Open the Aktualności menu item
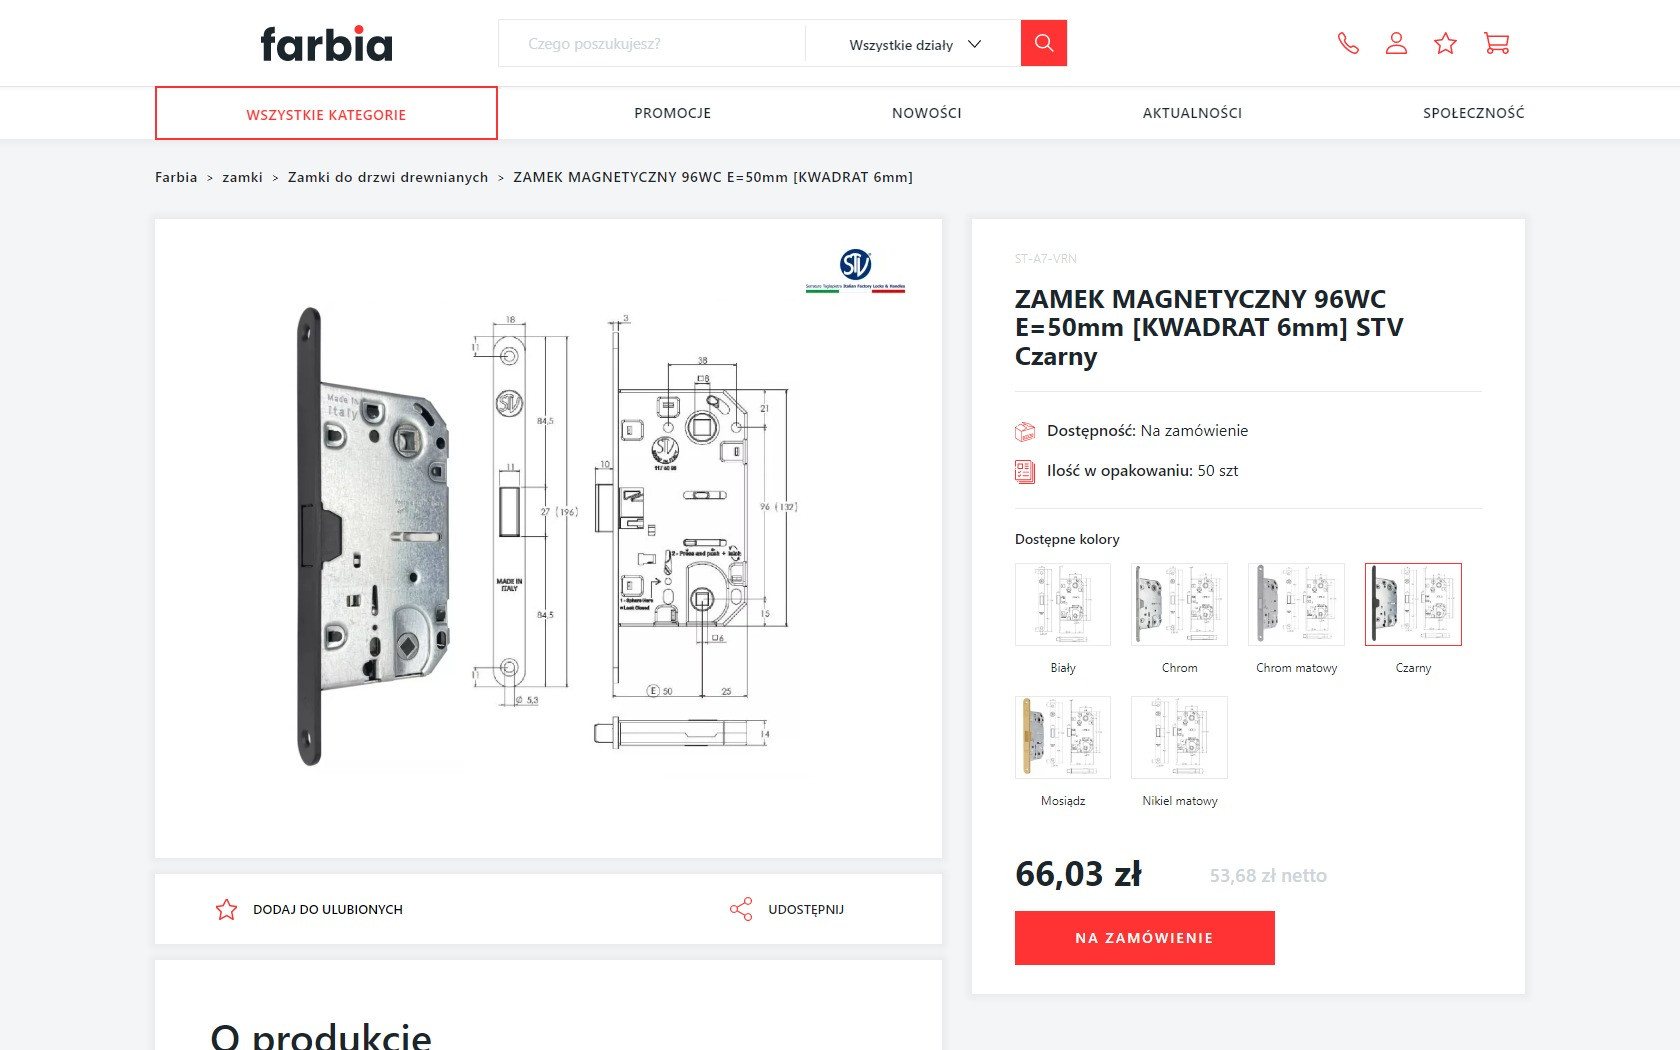Screen dimensions: 1680x1050 (x=1192, y=113)
